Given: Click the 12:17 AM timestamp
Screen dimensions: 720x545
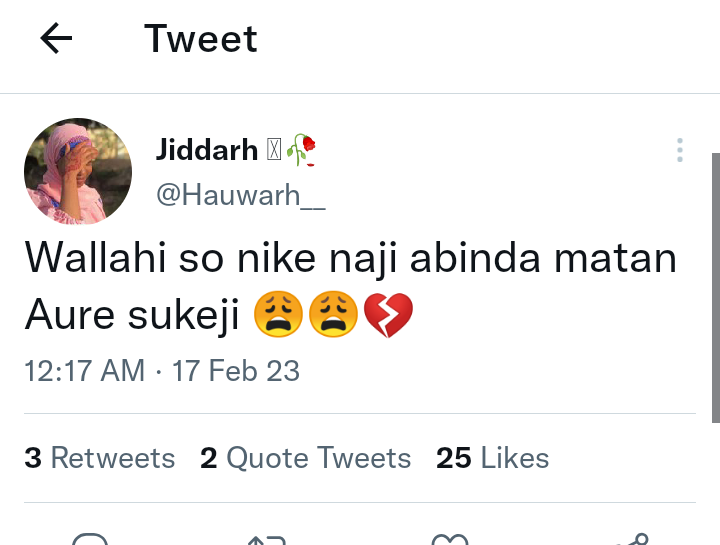Looking at the screenshot, I should [x=84, y=371].
